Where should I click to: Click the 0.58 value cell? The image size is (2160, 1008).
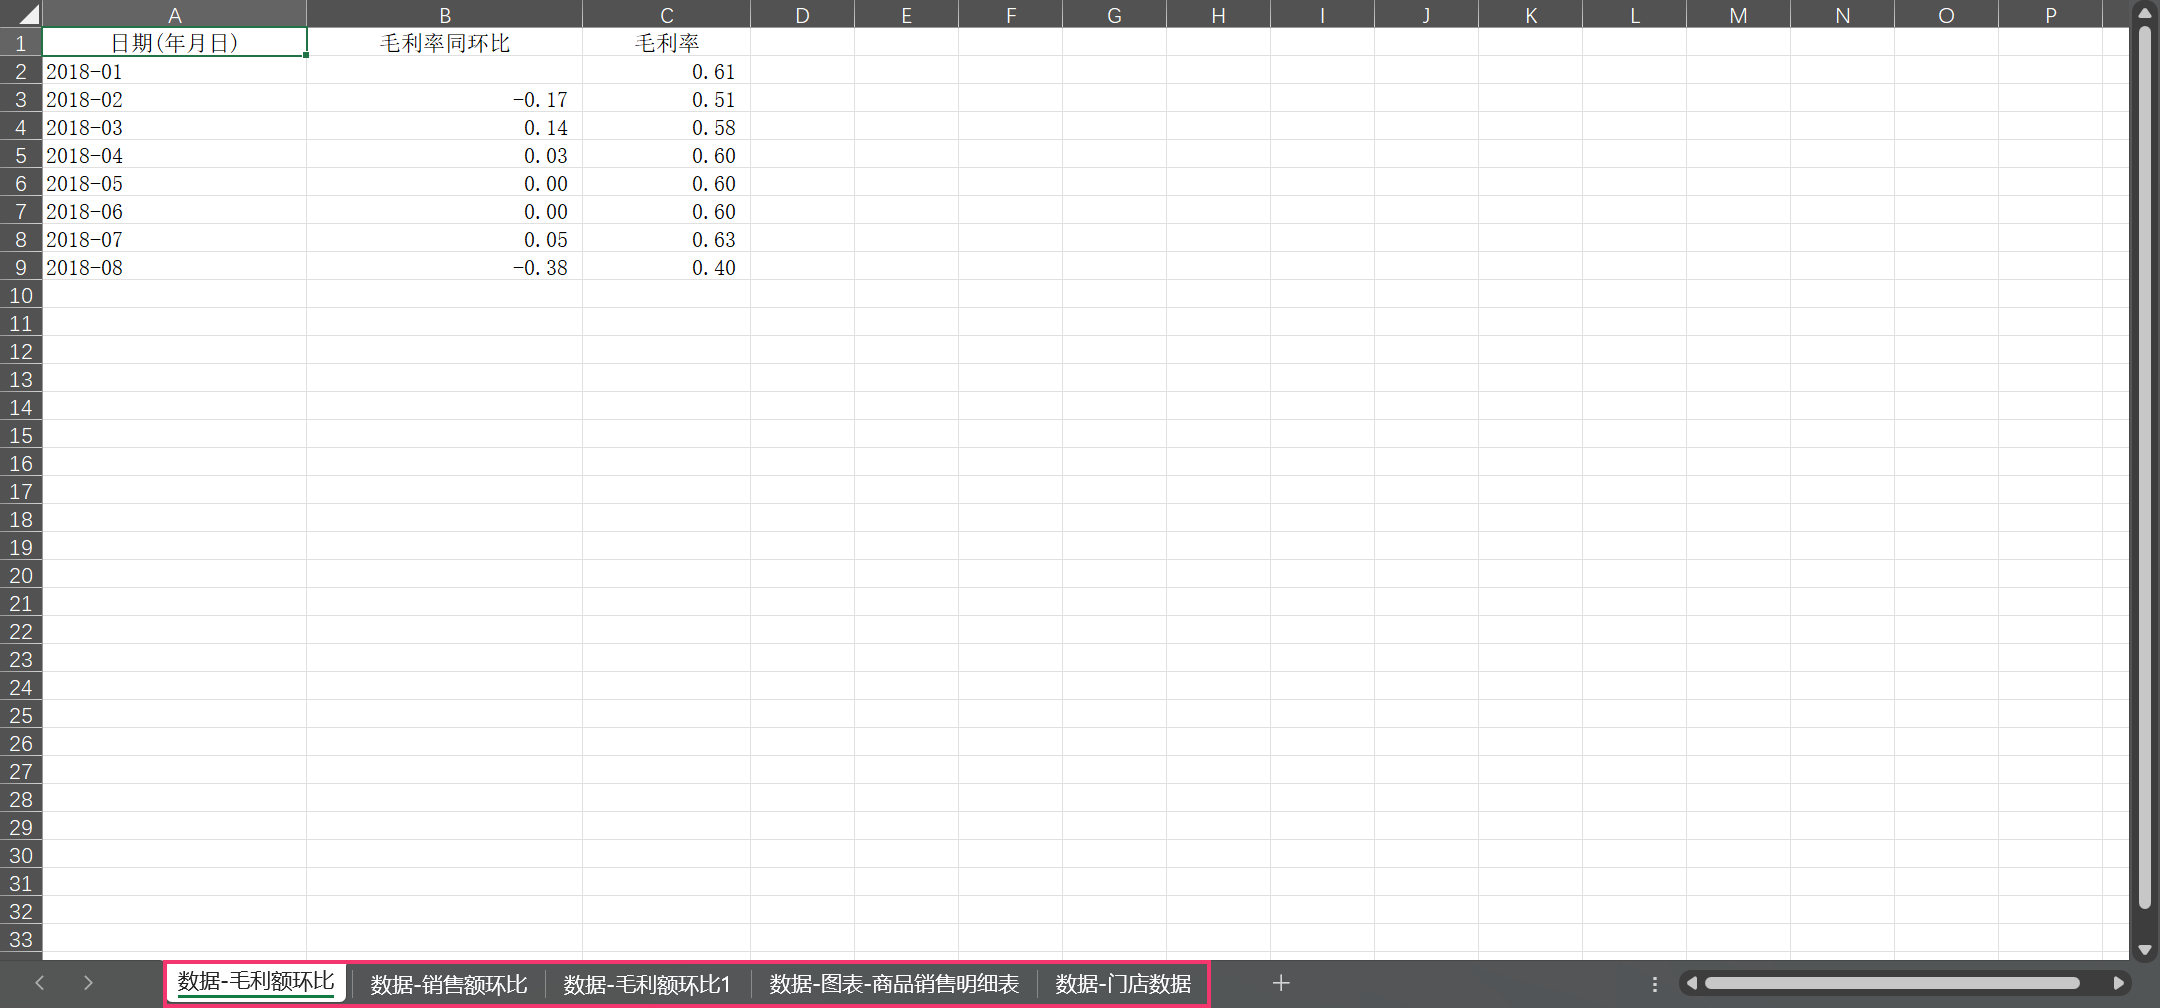(x=667, y=127)
